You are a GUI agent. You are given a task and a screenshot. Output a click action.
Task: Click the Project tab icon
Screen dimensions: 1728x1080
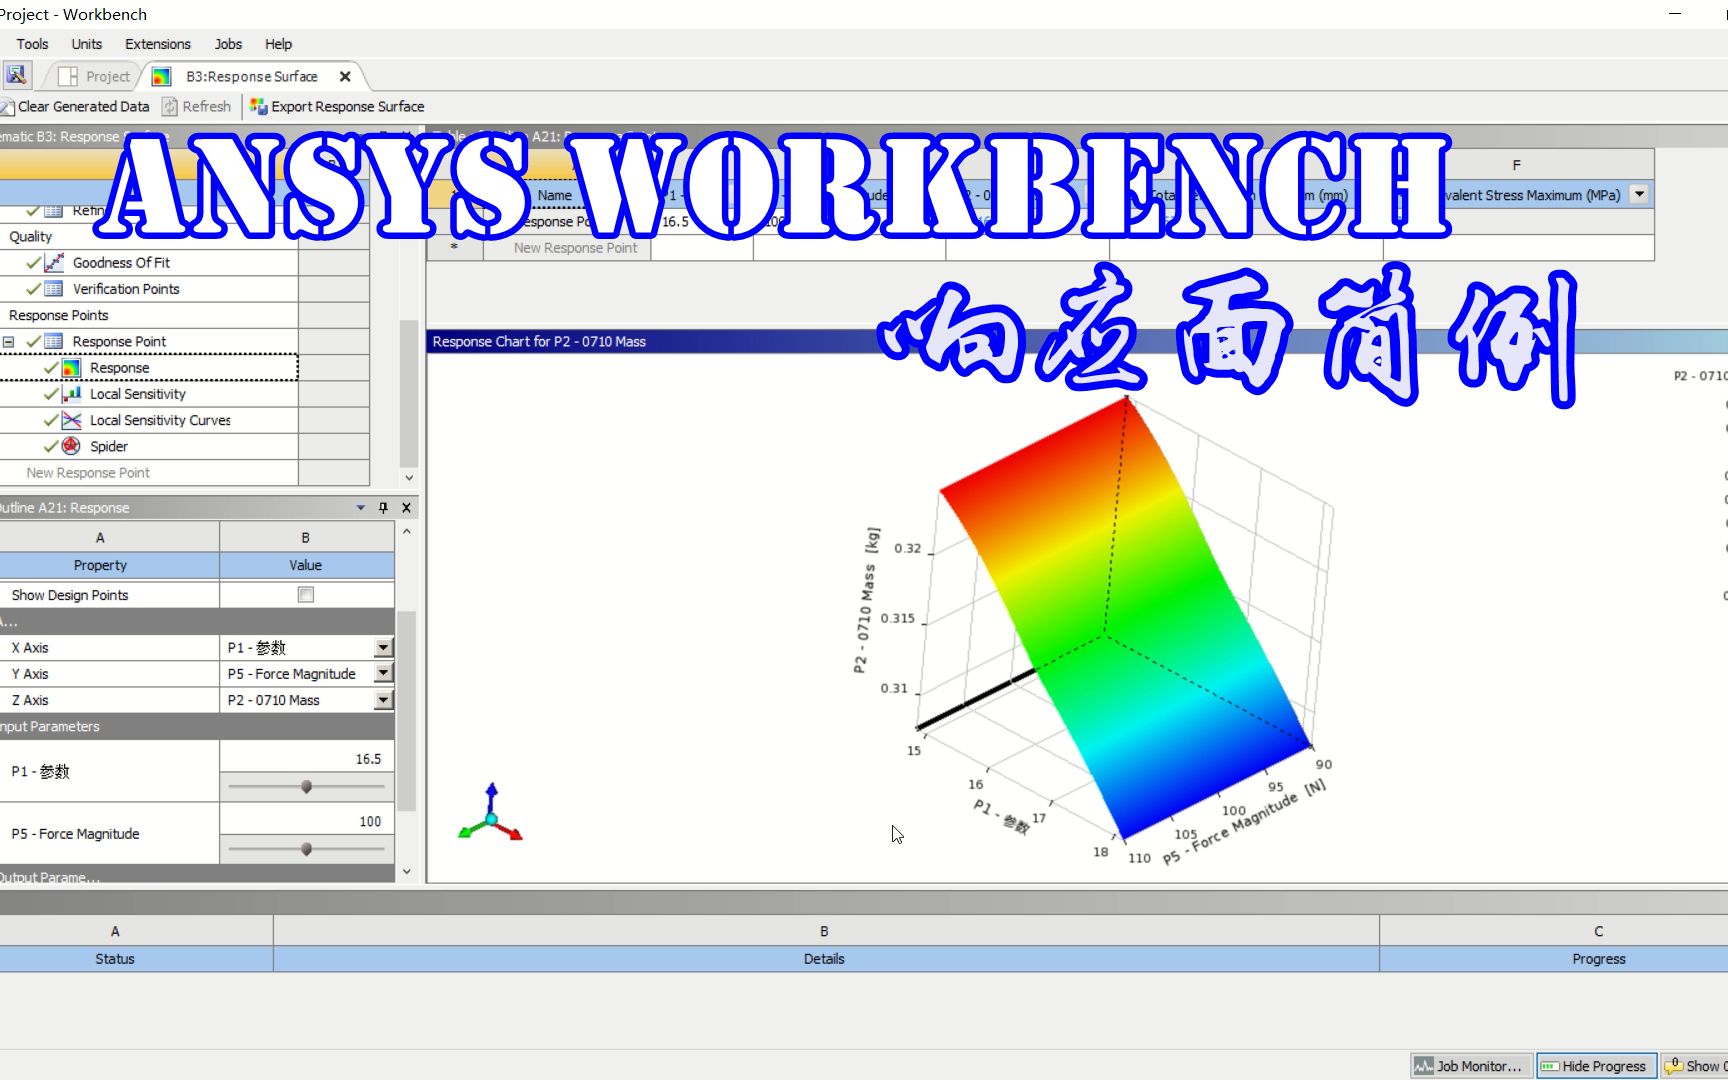tap(68, 77)
